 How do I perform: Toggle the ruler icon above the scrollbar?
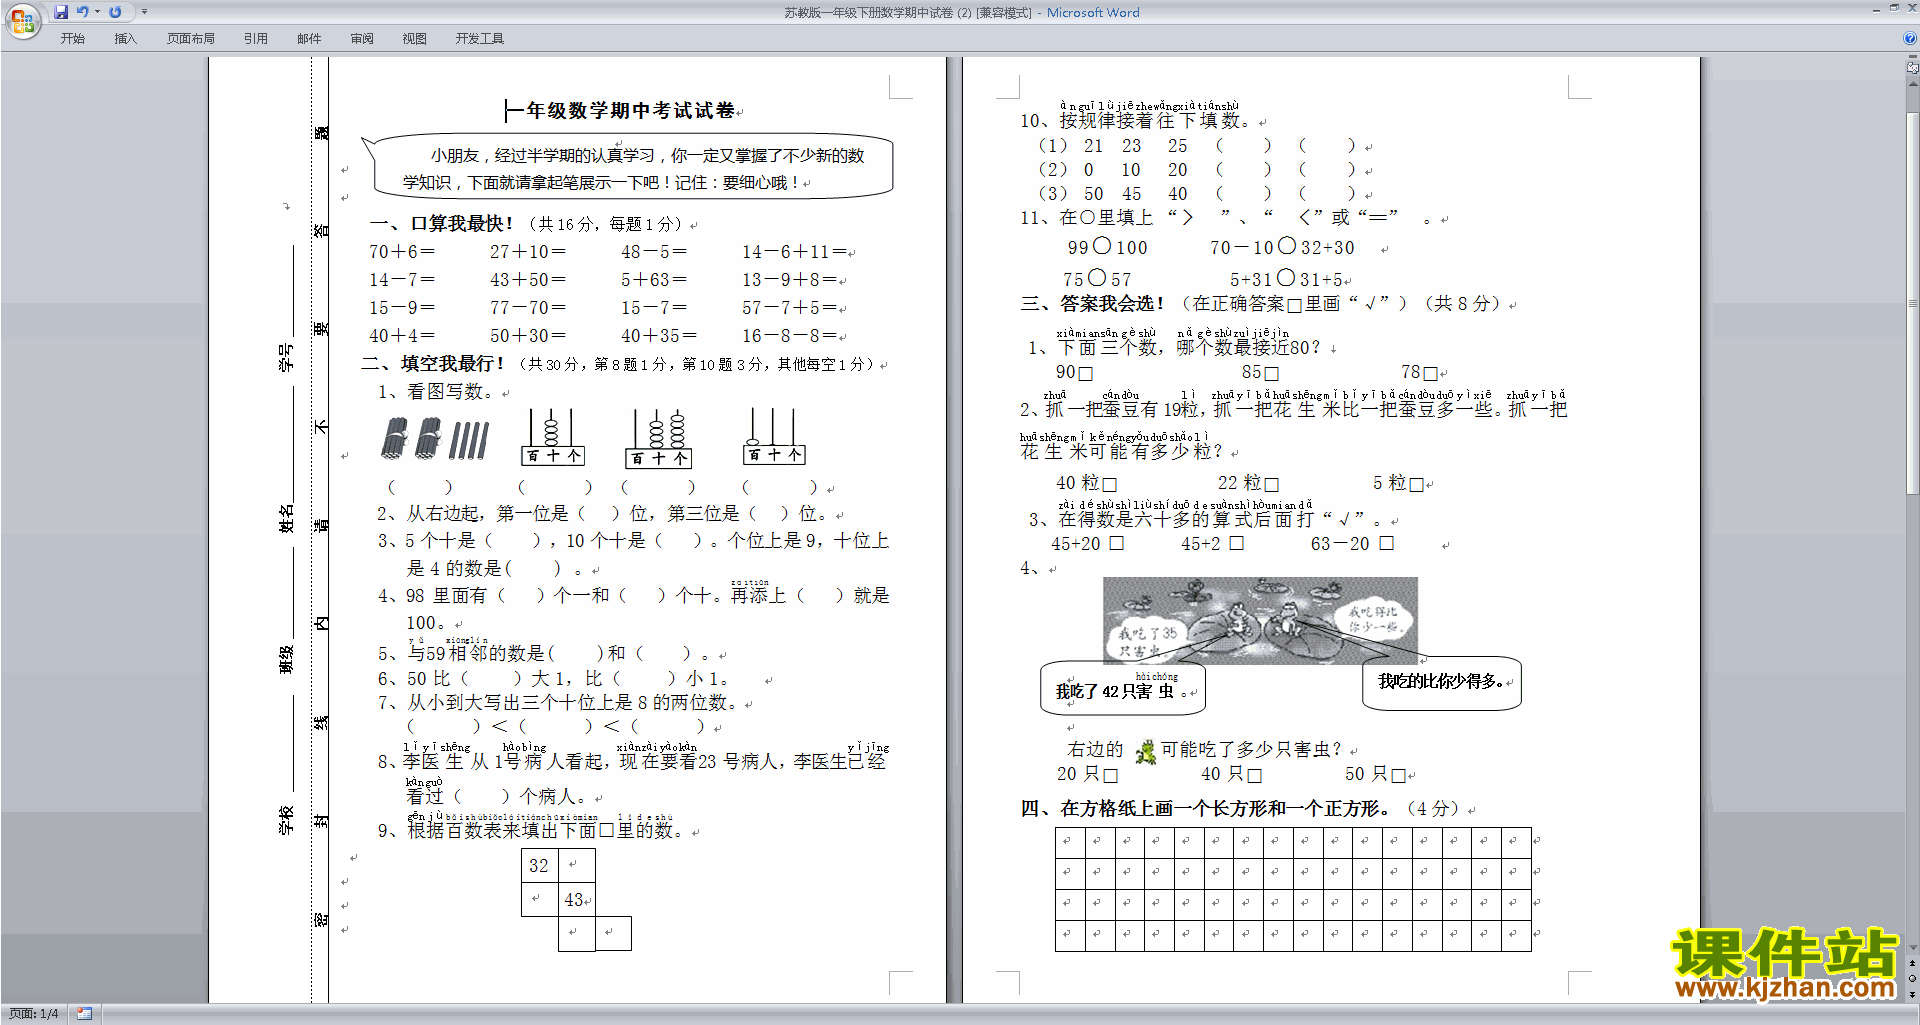tap(1913, 68)
